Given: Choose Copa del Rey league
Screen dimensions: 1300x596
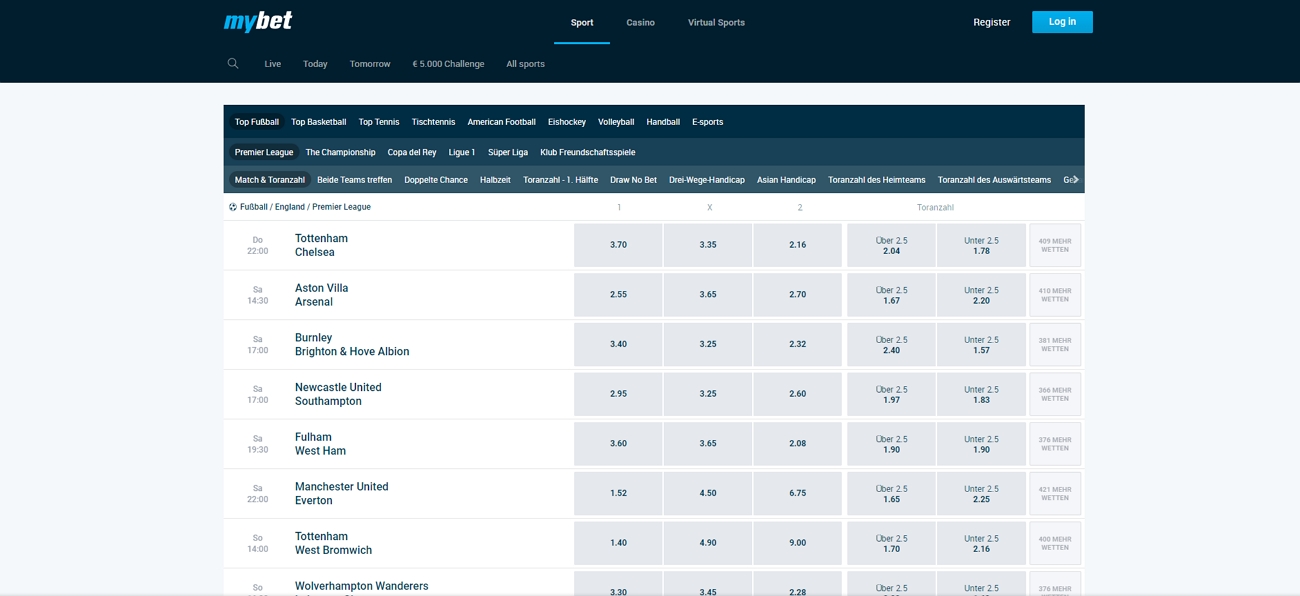Looking at the screenshot, I should [x=412, y=152].
